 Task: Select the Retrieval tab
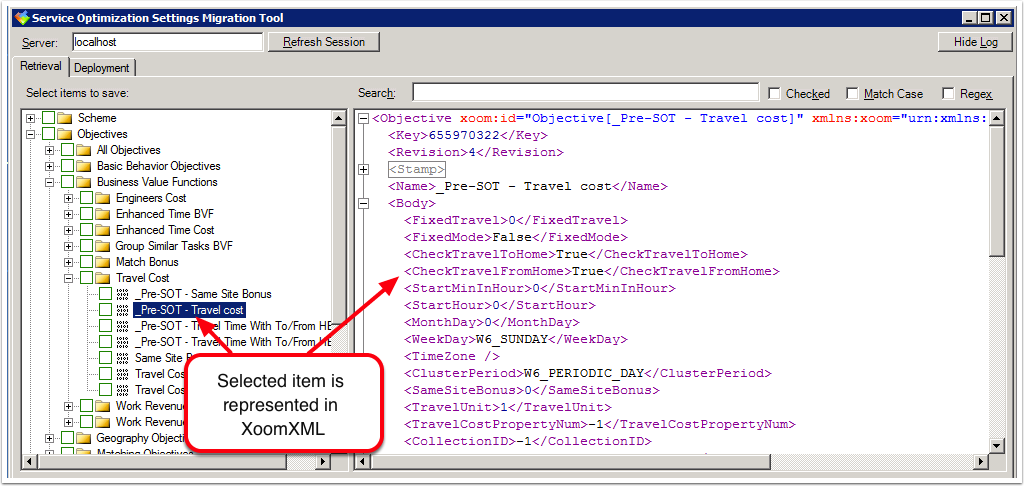[x=41, y=67]
